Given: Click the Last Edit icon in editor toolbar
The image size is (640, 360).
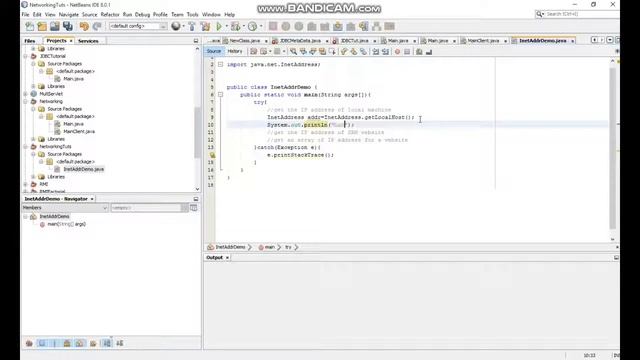Looking at the screenshot, I should [x=253, y=52].
